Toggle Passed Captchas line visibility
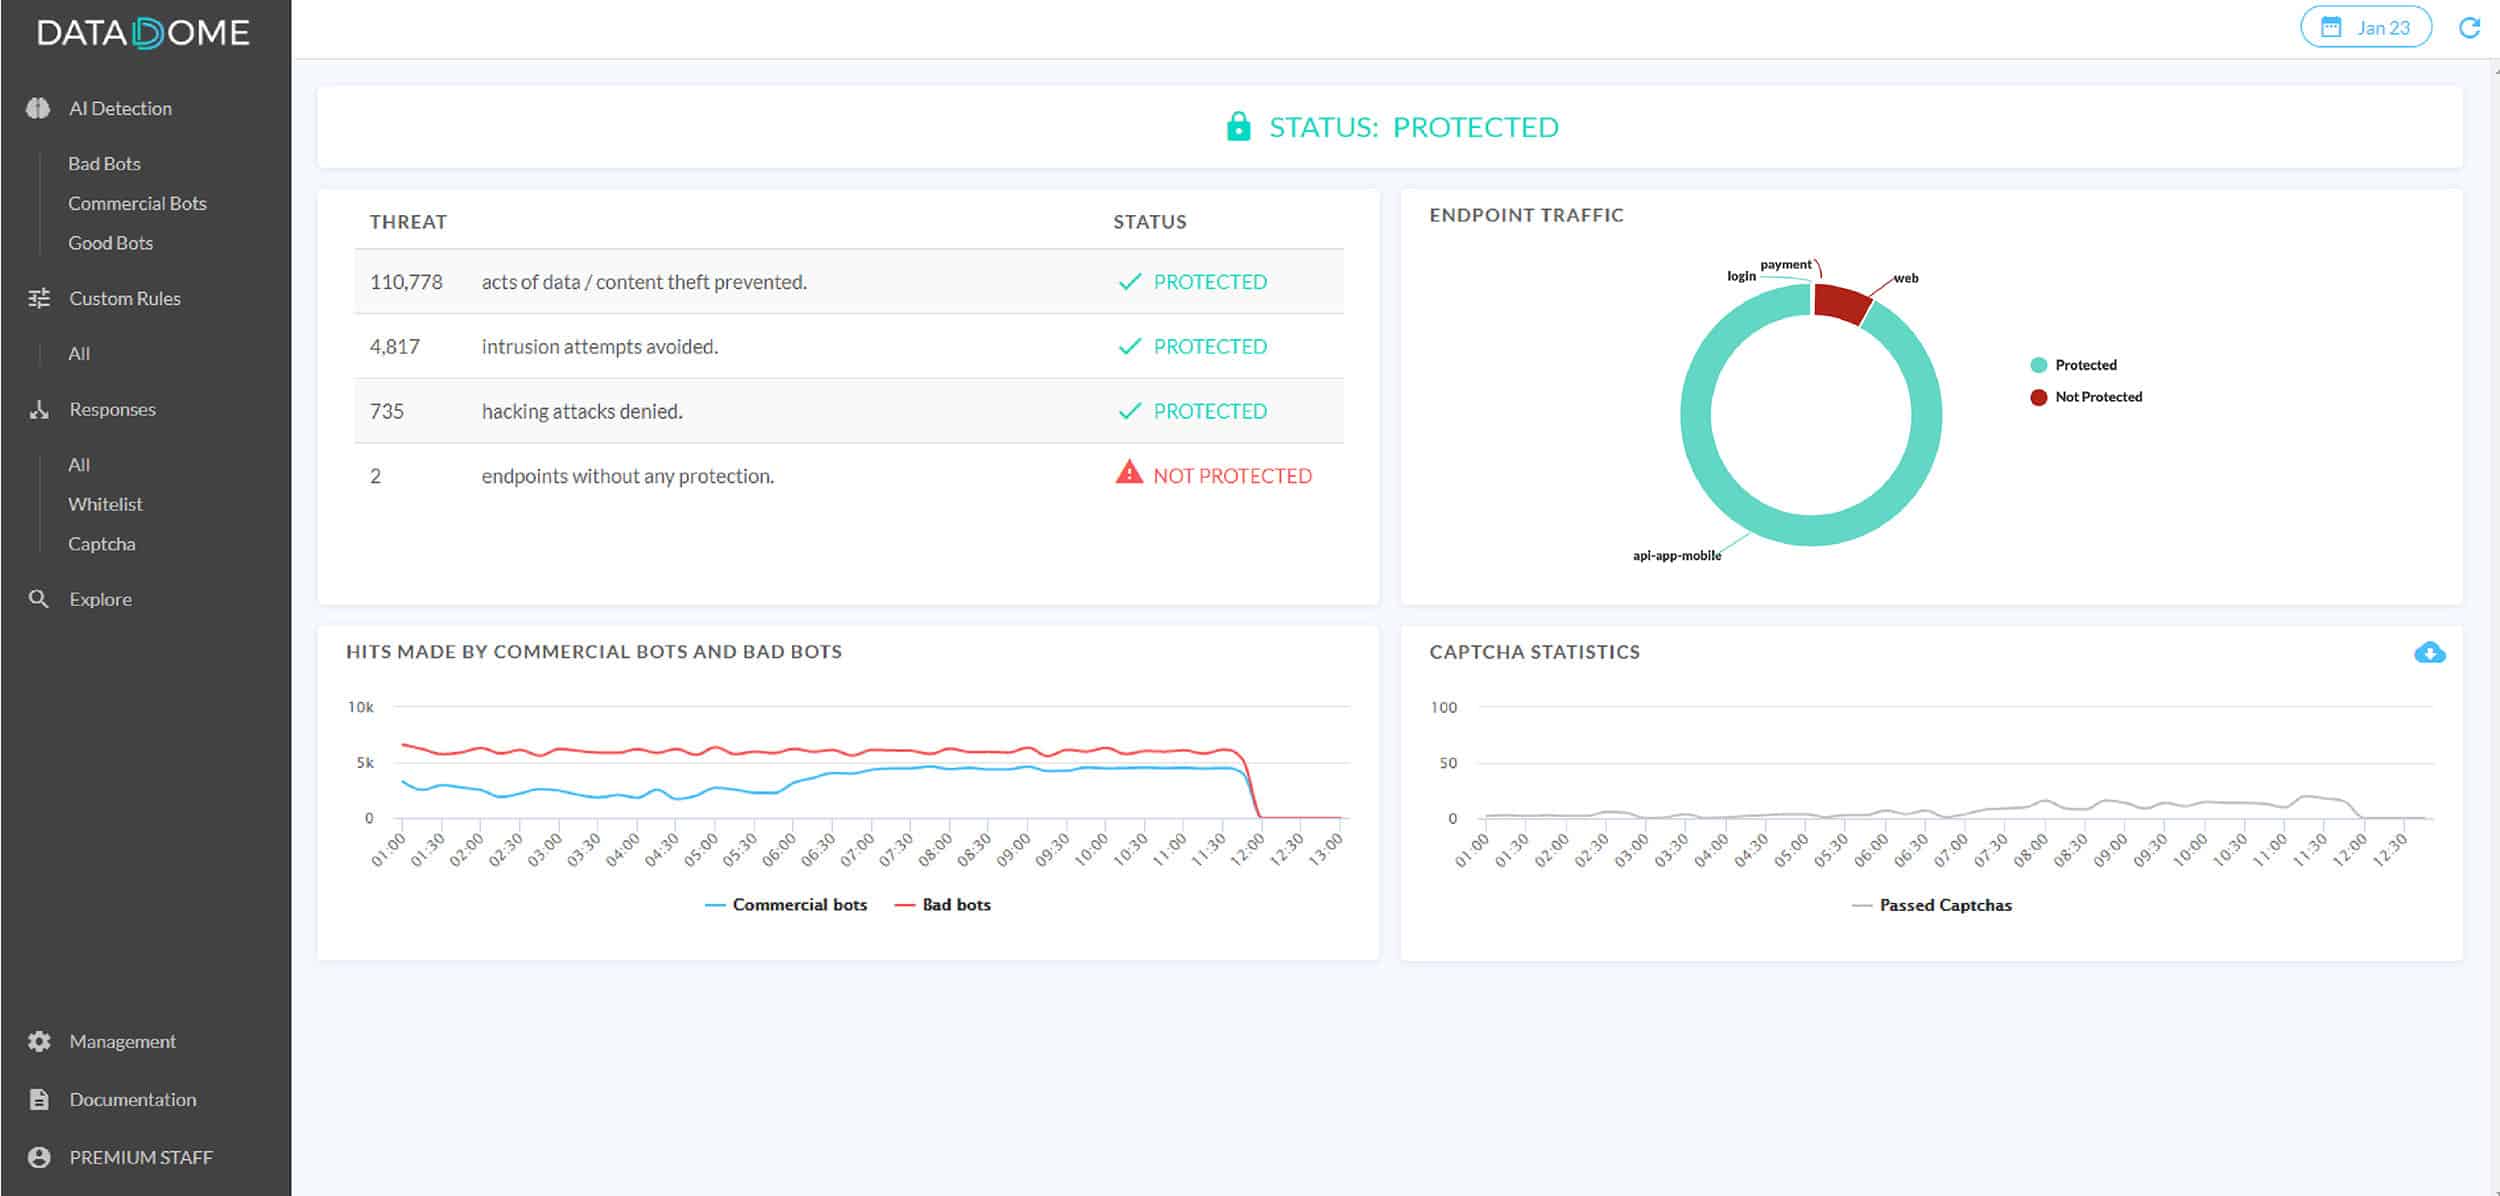Screen dimensions: 2500x1196 coord(1930,904)
